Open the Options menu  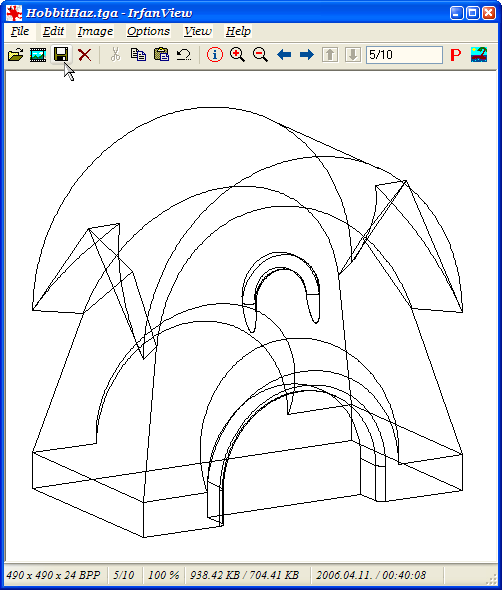coord(148,31)
